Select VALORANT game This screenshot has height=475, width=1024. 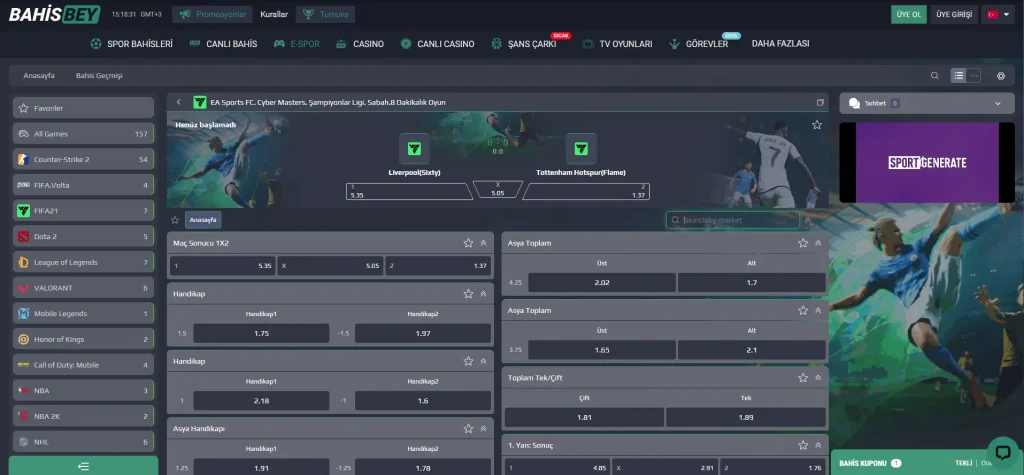[x=84, y=287]
